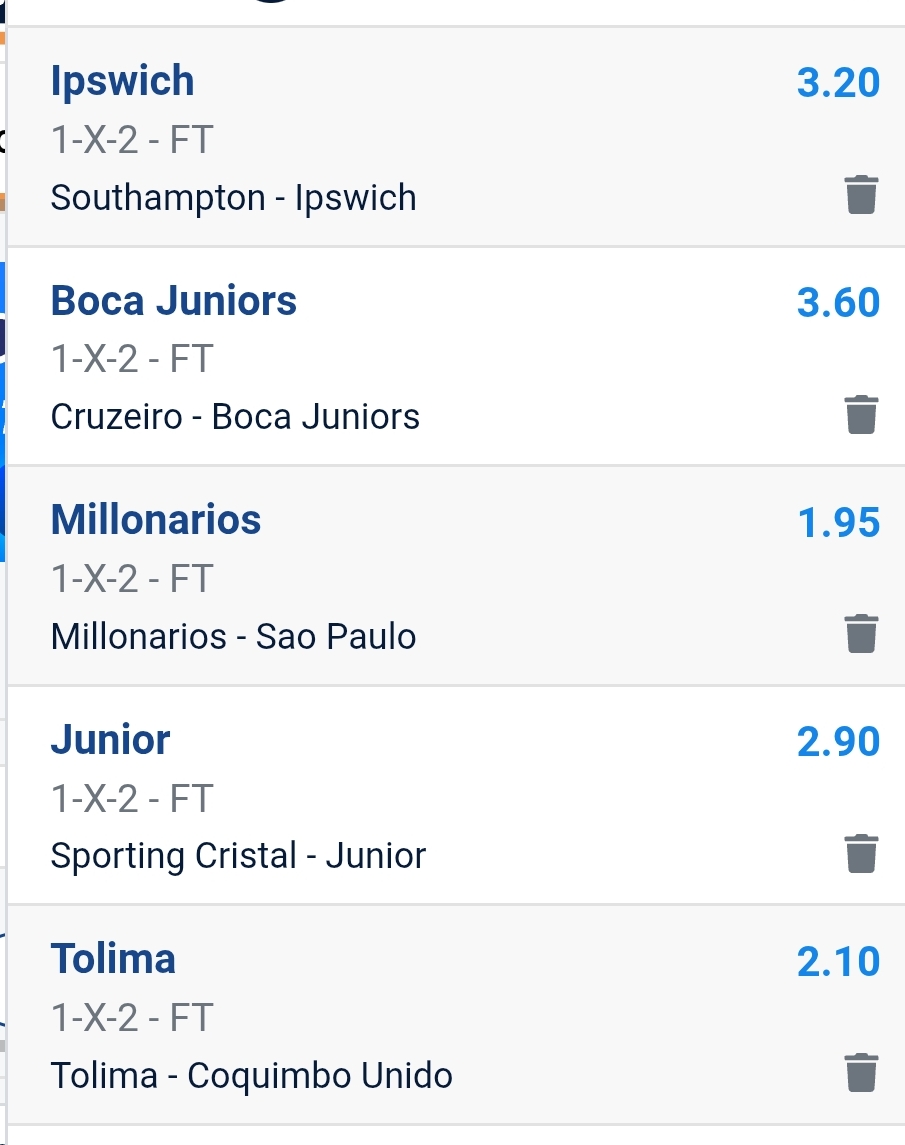The height and width of the screenshot is (1145, 905).
Task: Select the 1.95 odds value
Action: click(838, 522)
